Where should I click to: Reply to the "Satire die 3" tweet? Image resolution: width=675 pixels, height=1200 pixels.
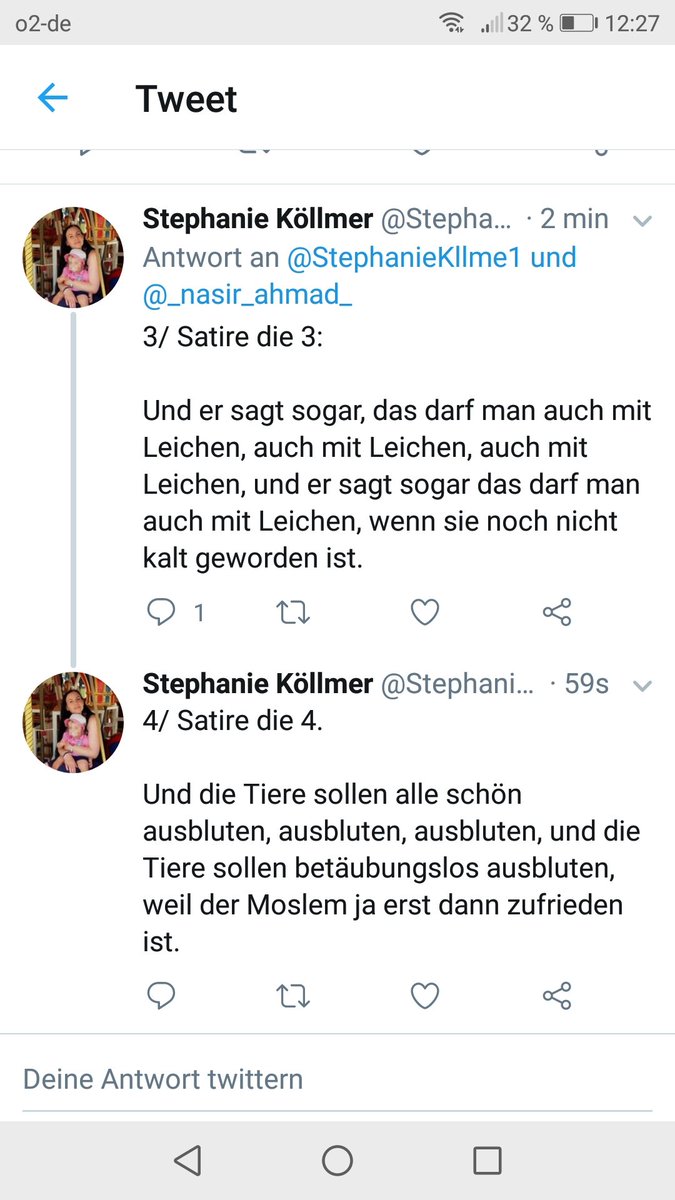(x=161, y=612)
